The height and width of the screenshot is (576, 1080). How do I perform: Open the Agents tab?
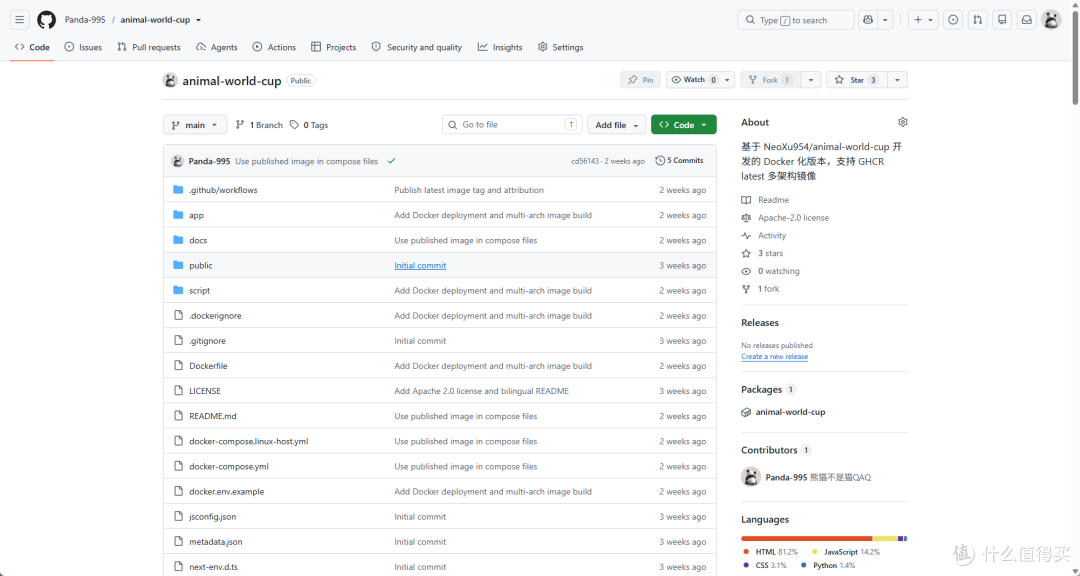pyautogui.click(x=217, y=47)
